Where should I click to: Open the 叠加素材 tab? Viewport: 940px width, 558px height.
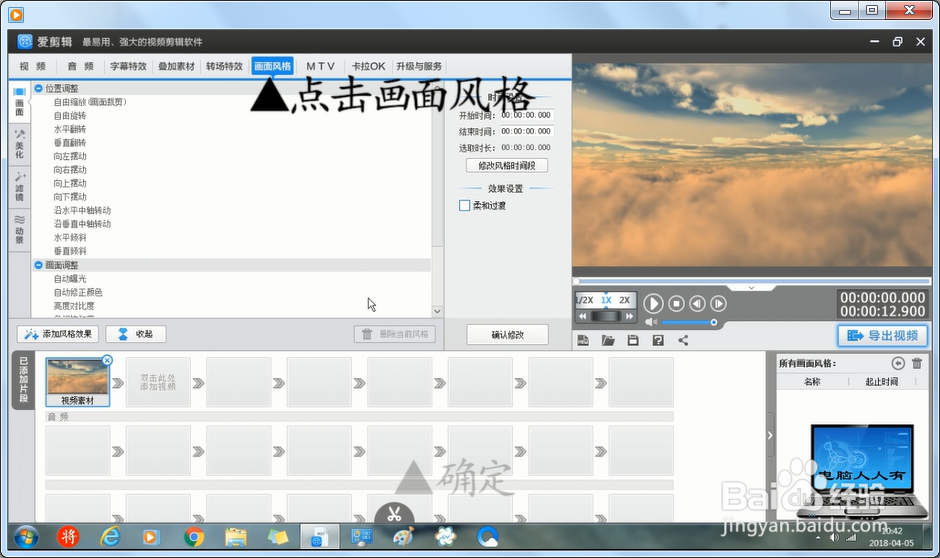[x=176, y=66]
